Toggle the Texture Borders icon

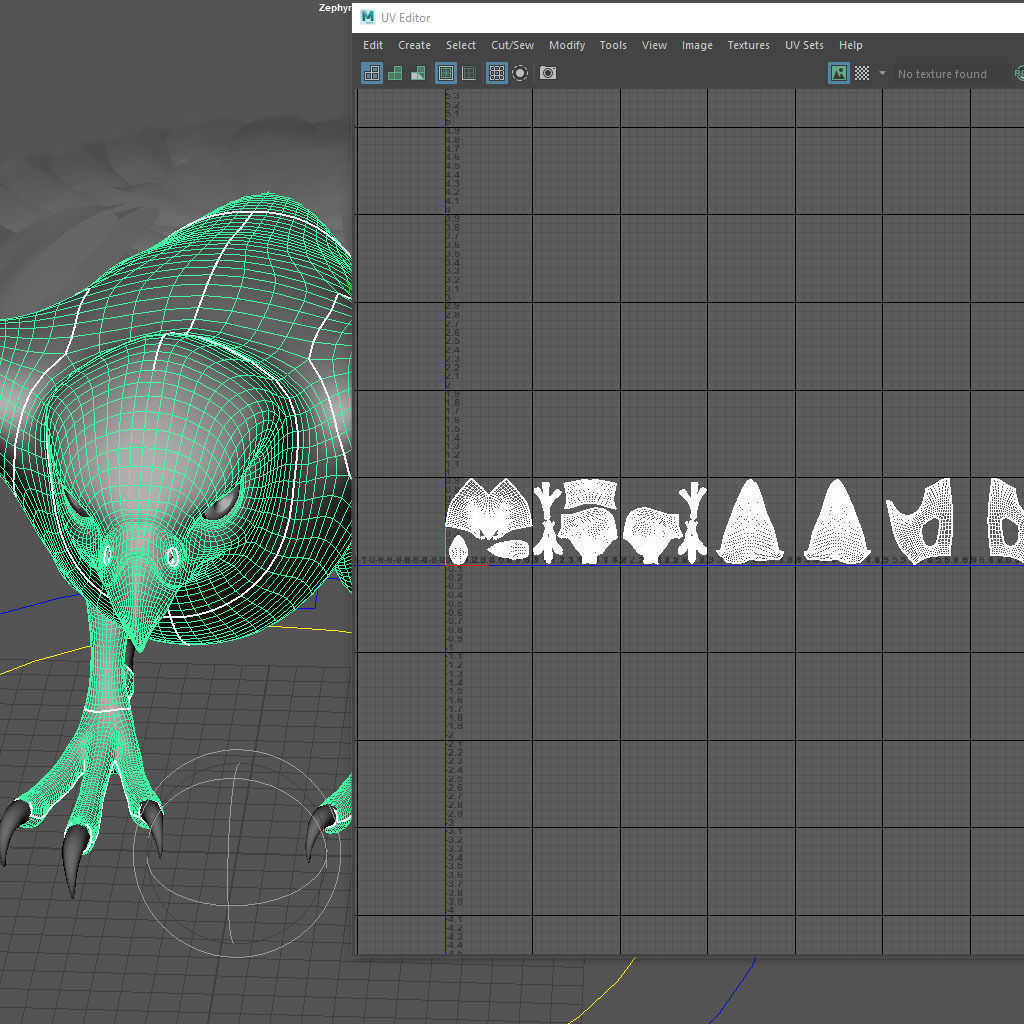(446, 73)
